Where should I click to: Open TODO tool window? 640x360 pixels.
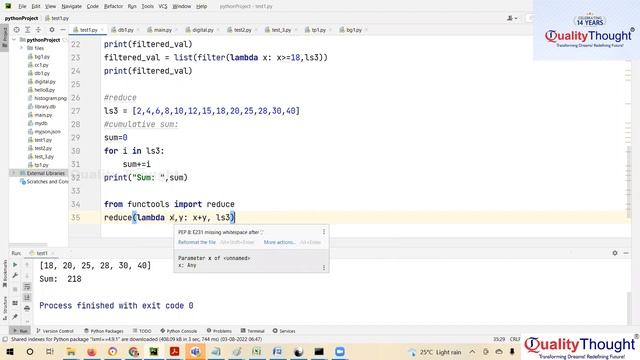(142, 331)
